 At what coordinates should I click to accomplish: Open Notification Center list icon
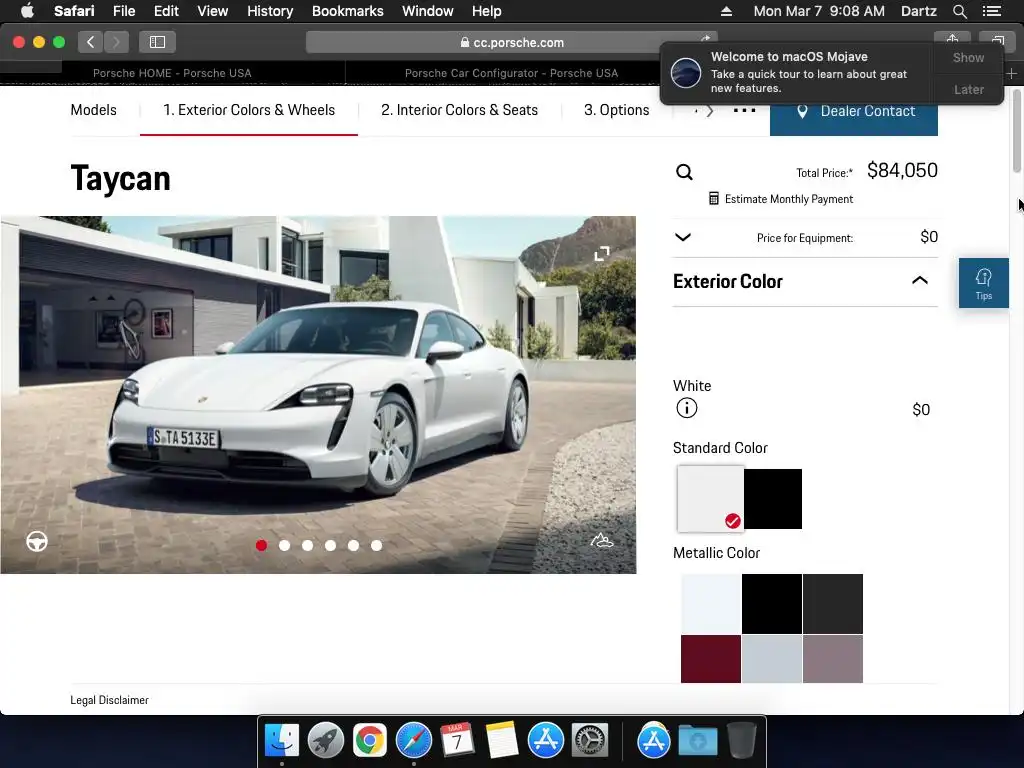tap(991, 11)
